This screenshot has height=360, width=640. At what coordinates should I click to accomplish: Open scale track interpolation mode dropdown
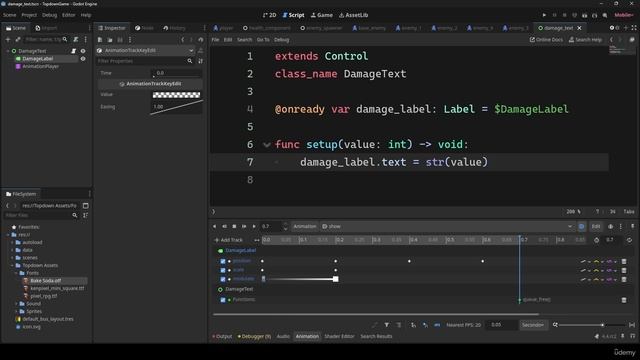coord(598,270)
